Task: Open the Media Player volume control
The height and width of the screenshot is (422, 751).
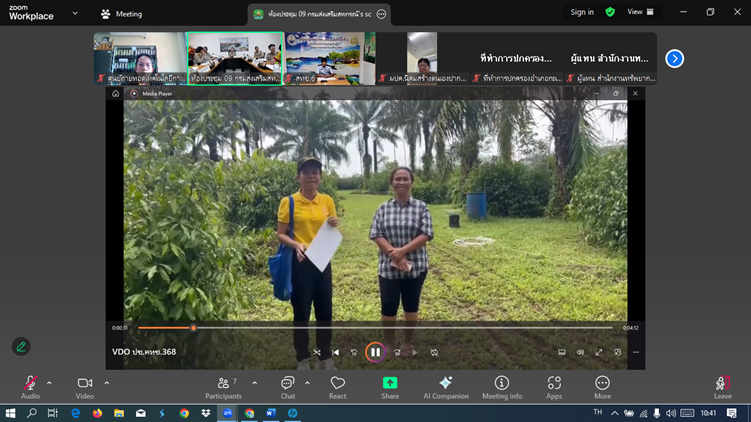Action: tap(580, 353)
